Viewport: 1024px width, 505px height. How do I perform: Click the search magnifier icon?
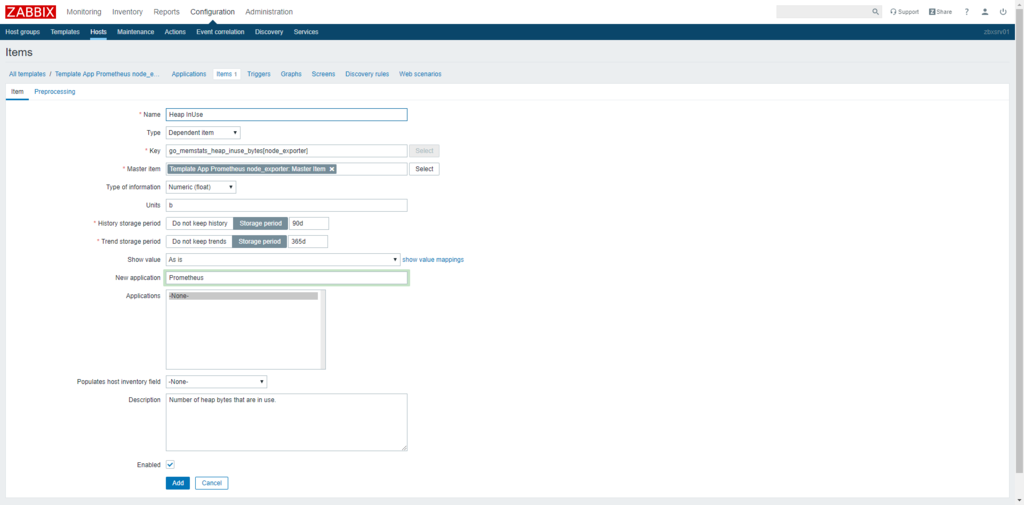pos(876,12)
